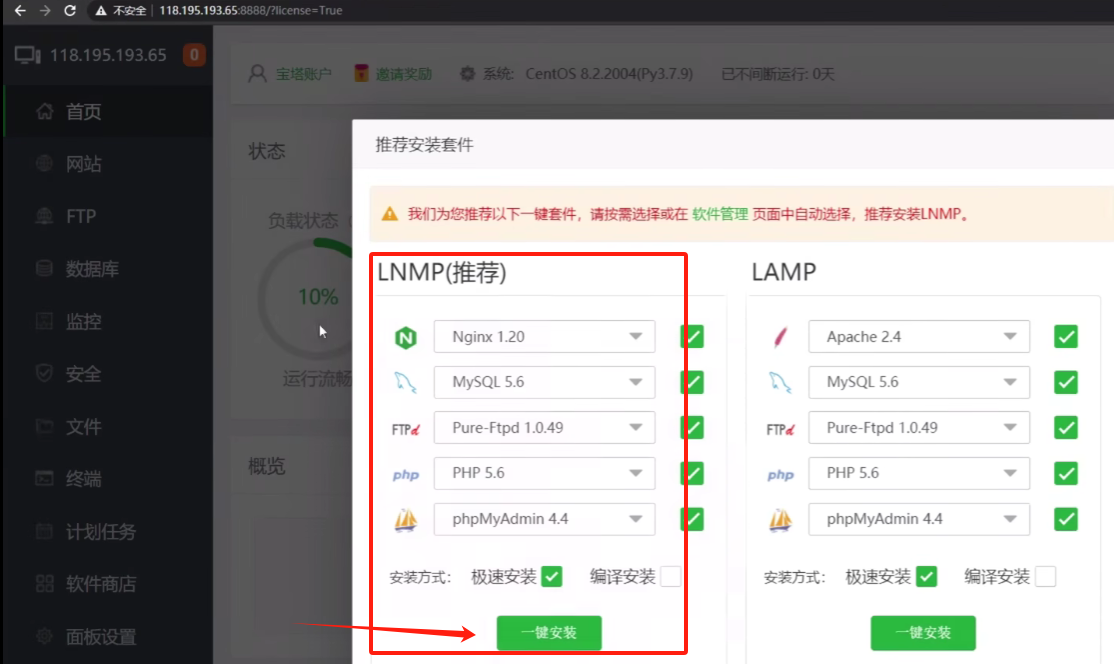The height and width of the screenshot is (664, 1114).
Task: Toggle LAMP 极速安装 fast install checkbox
Action: coord(926,576)
